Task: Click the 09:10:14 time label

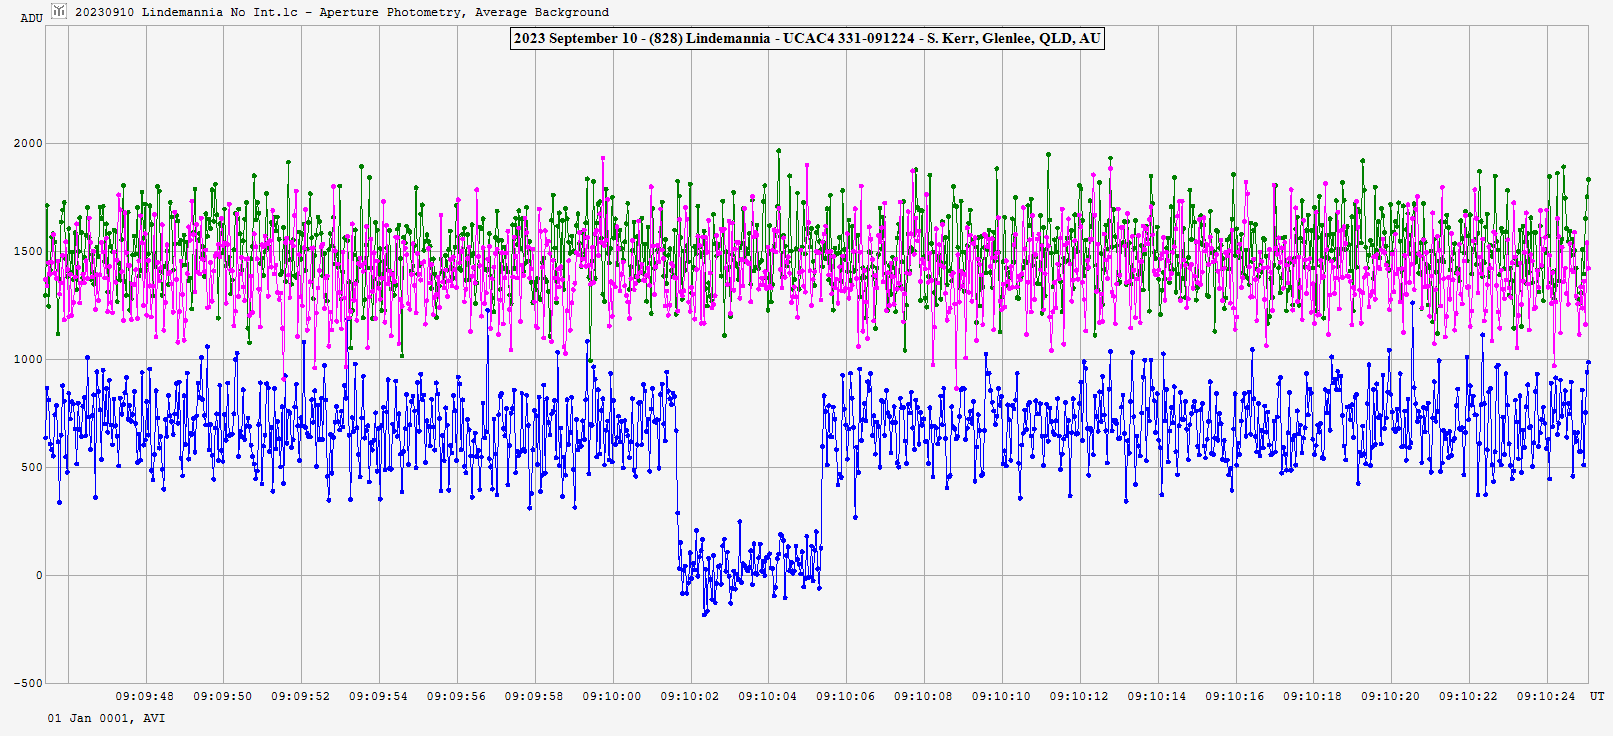Action: pyautogui.click(x=1157, y=696)
